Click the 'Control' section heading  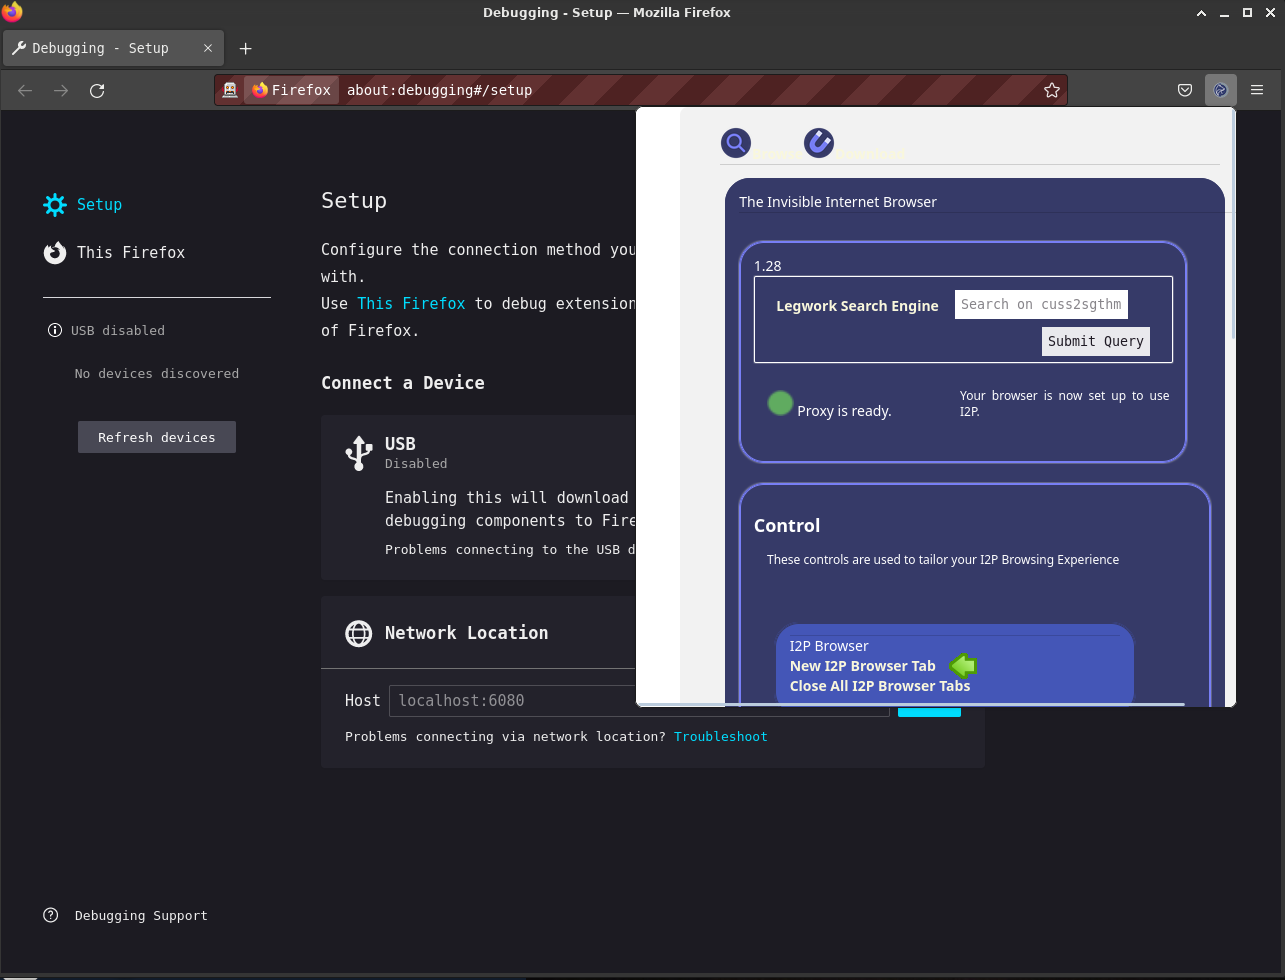pos(787,525)
